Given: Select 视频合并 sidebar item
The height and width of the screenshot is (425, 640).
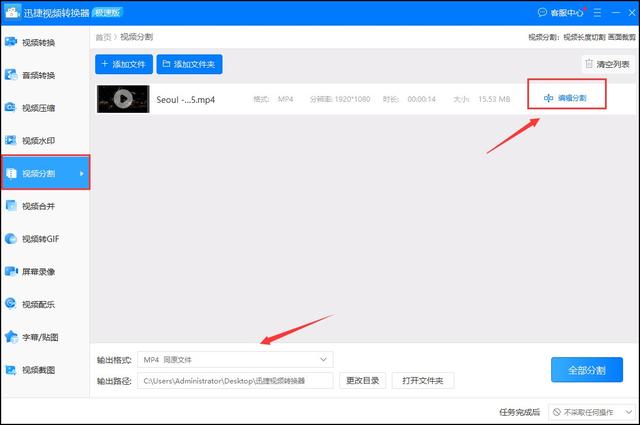Looking at the screenshot, I should pyautogui.click(x=38, y=206).
